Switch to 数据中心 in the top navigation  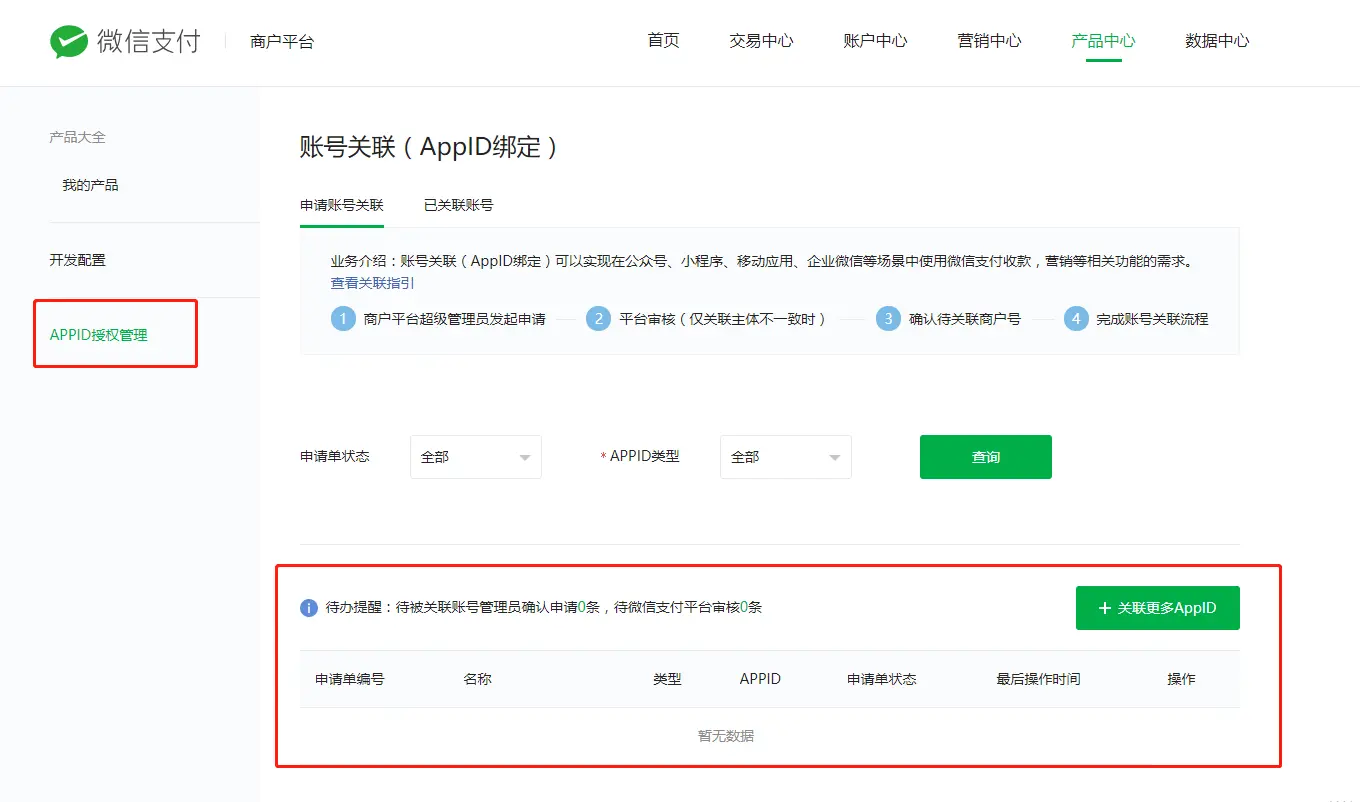click(x=1217, y=41)
